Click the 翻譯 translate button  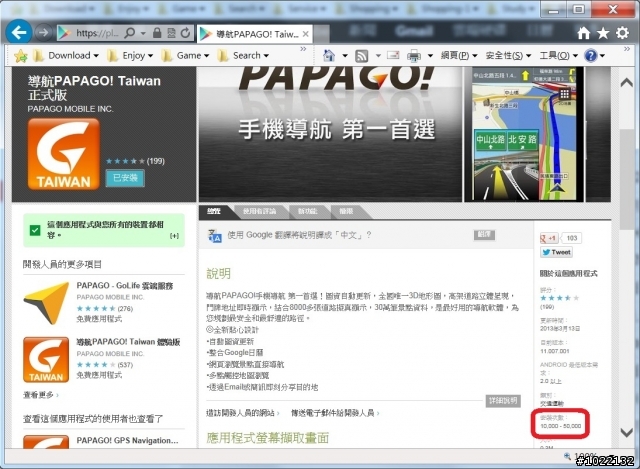(x=484, y=235)
